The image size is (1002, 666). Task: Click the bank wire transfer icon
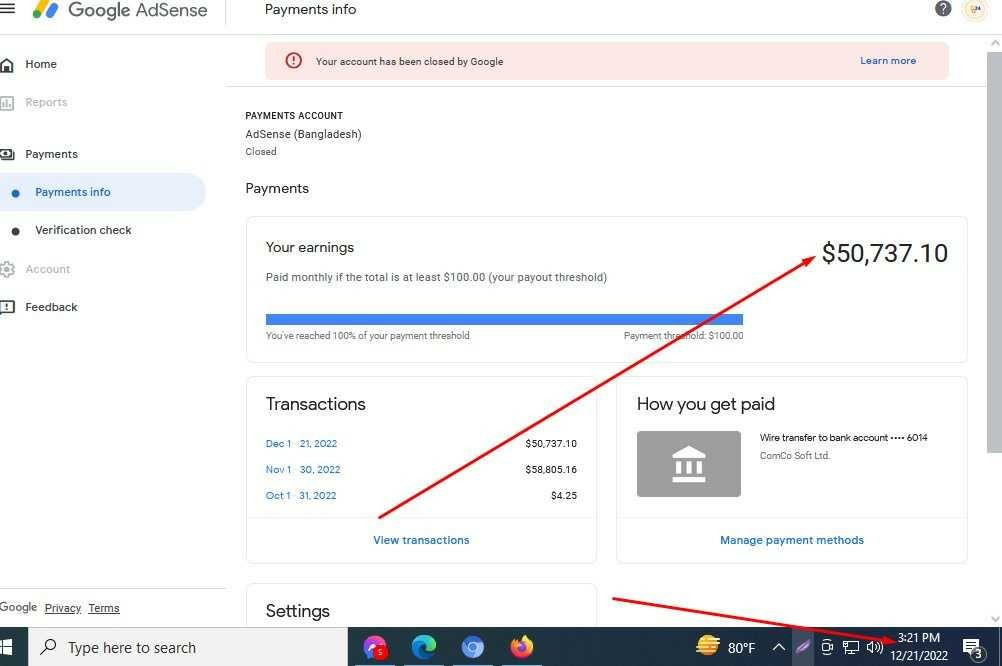[x=688, y=464]
